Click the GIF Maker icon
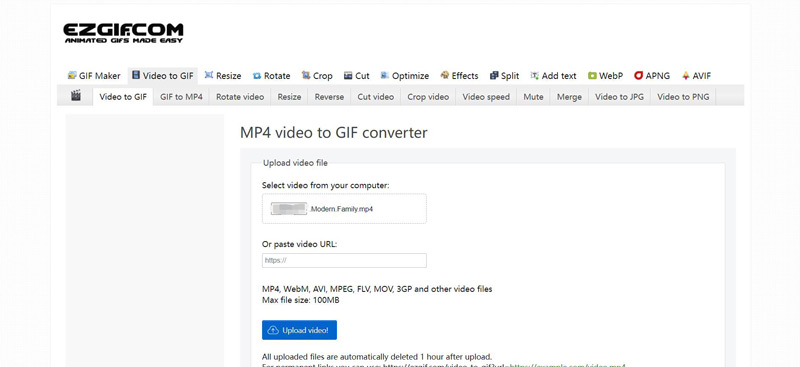 coord(72,76)
